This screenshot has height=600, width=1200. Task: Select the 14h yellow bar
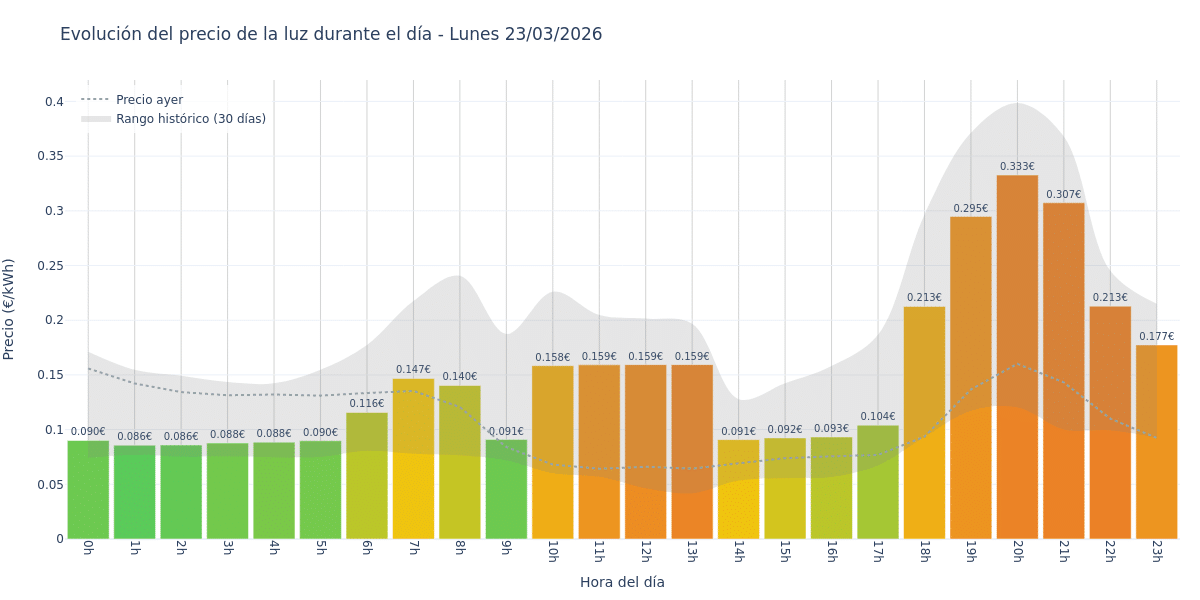click(x=738, y=490)
